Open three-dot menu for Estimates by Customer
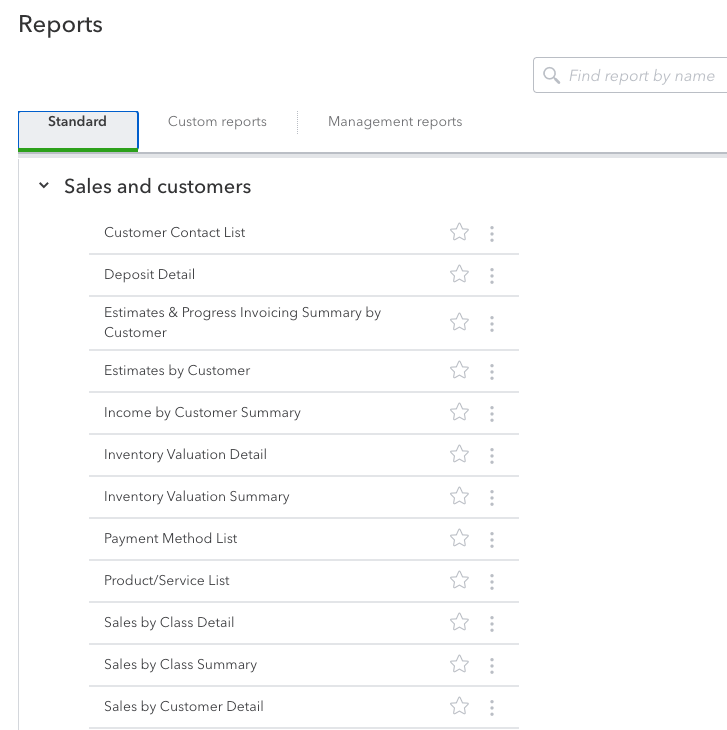This screenshot has width=727, height=730. [x=492, y=372]
